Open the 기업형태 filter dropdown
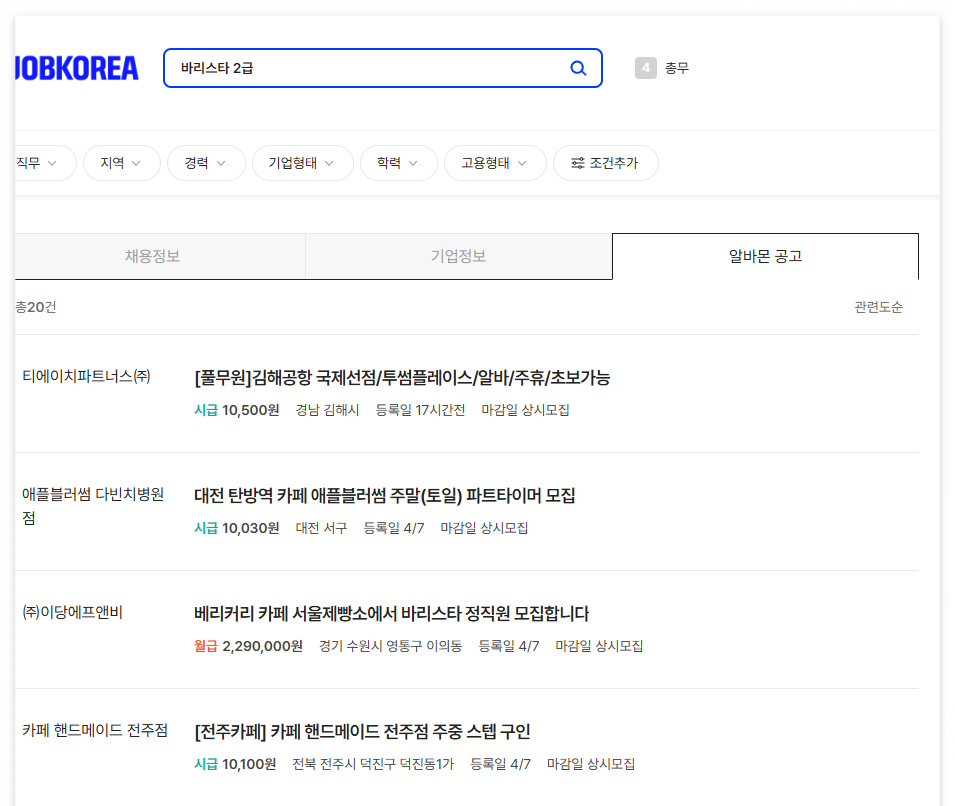The image size is (955, 806). (302, 163)
